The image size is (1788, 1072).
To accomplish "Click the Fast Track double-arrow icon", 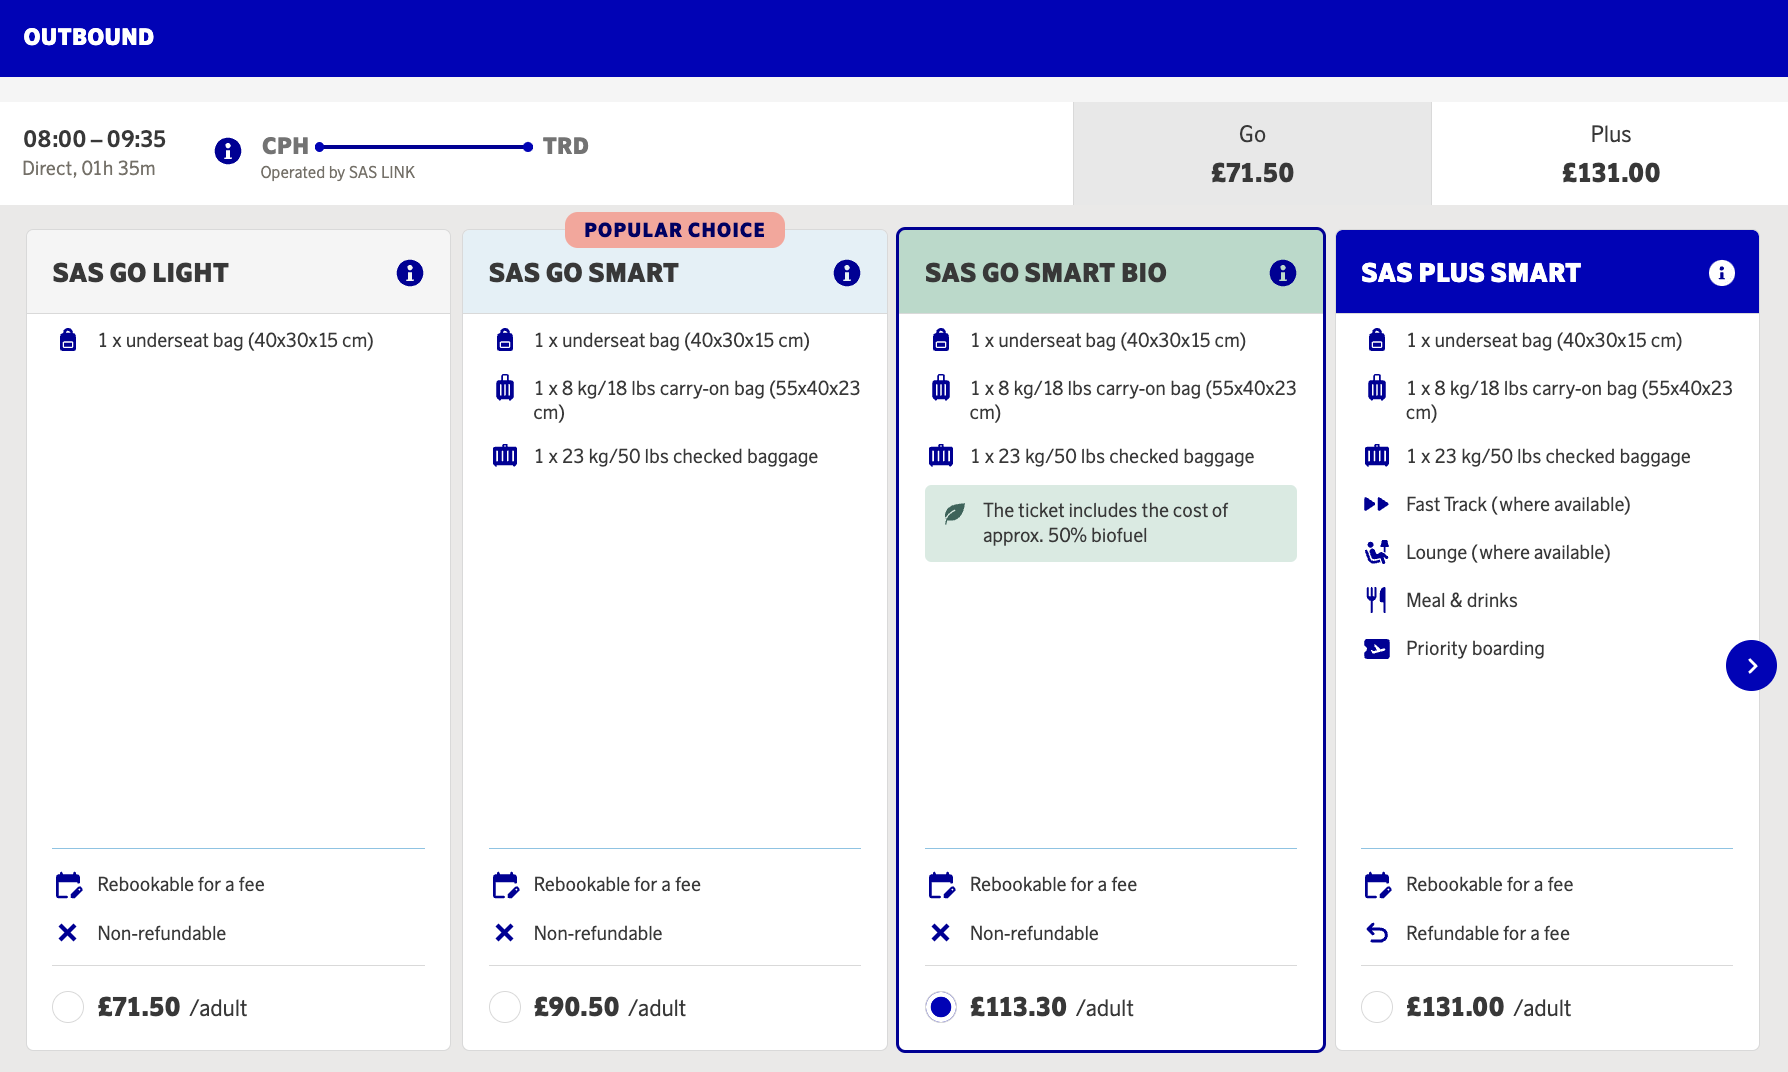I will pos(1377,504).
